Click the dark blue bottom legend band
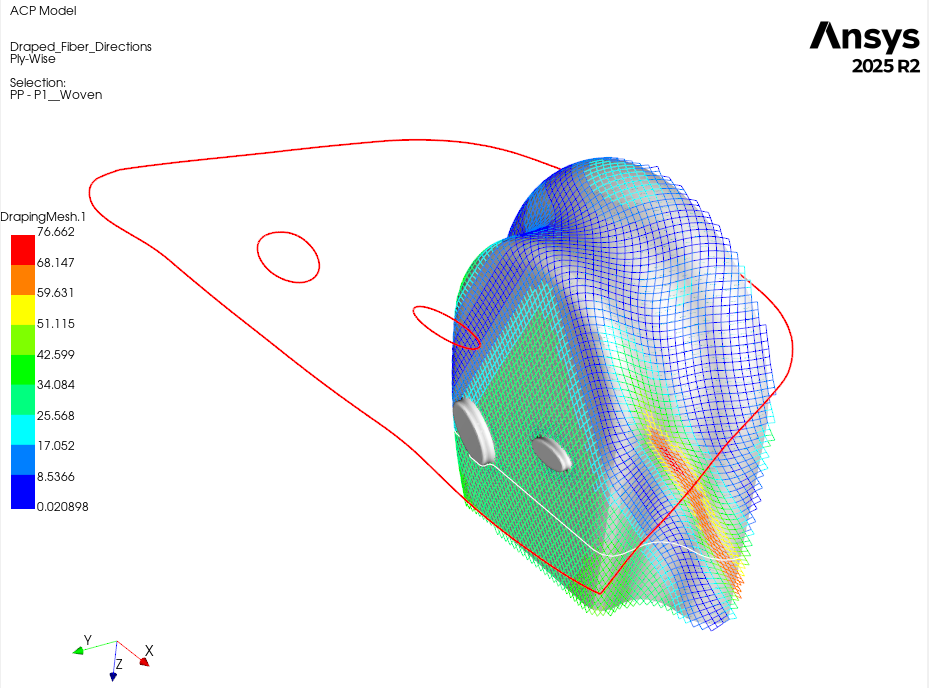The height and width of the screenshot is (688, 929). [22, 493]
